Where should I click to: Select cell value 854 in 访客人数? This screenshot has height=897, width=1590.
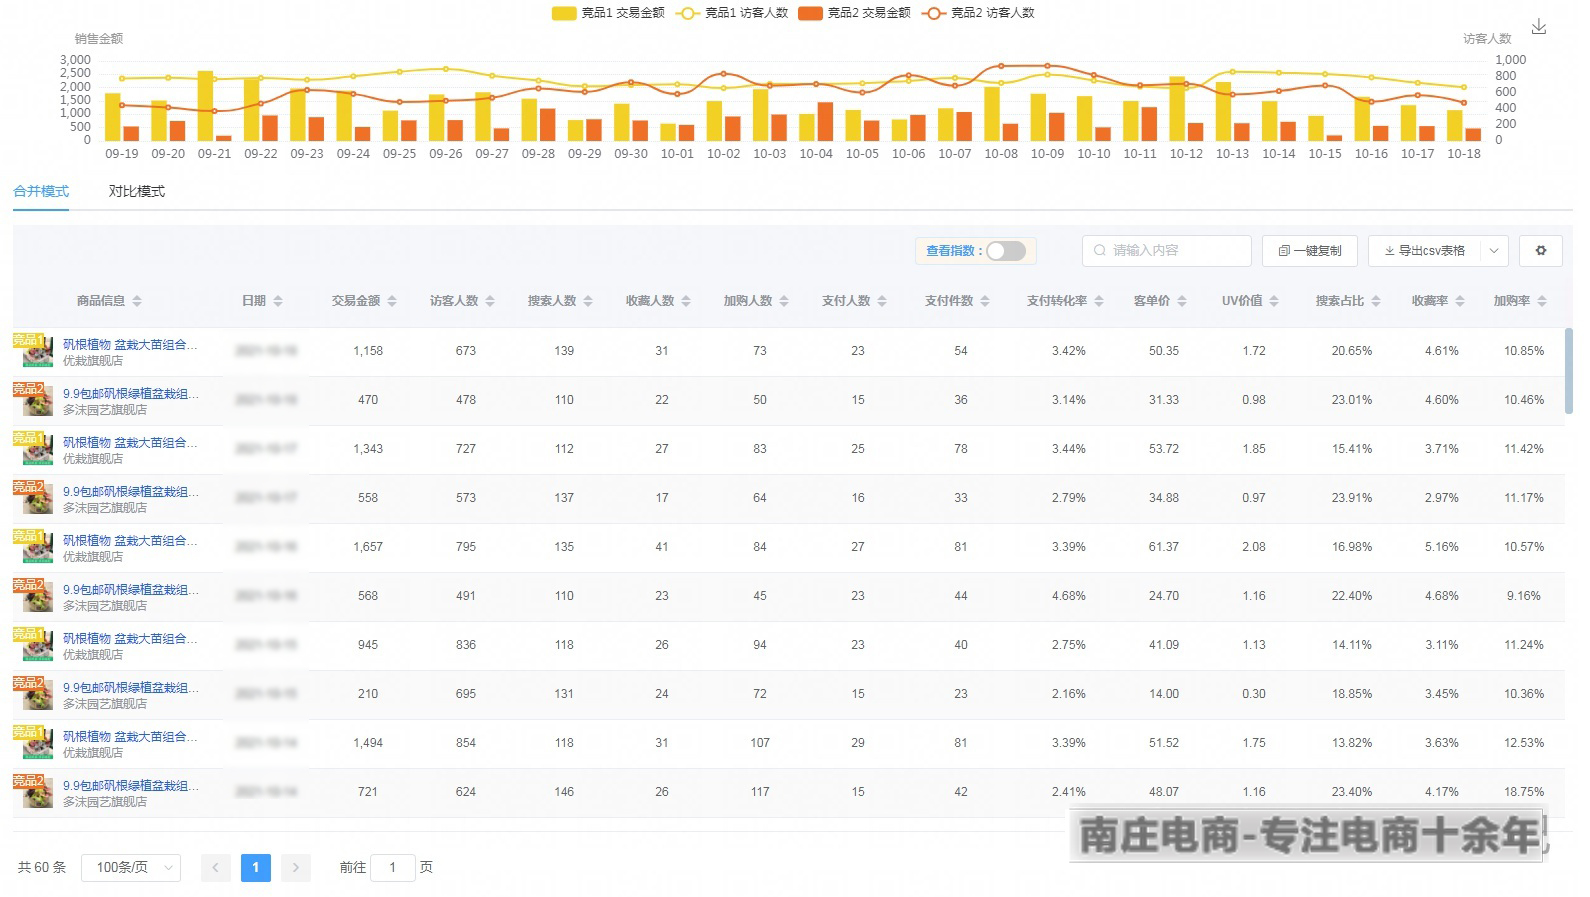coord(466,743)
